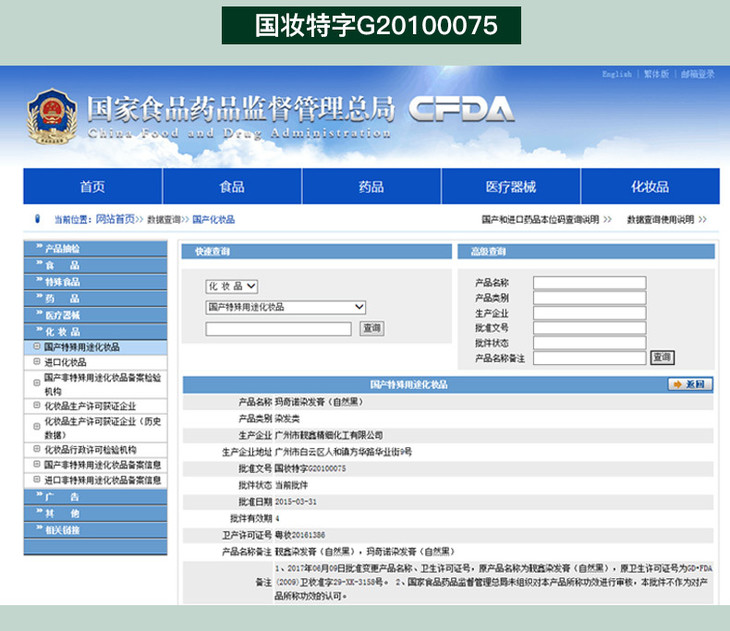
Task: Click the 产品名称 advanced search field
Action: click(x=589, y=283)
